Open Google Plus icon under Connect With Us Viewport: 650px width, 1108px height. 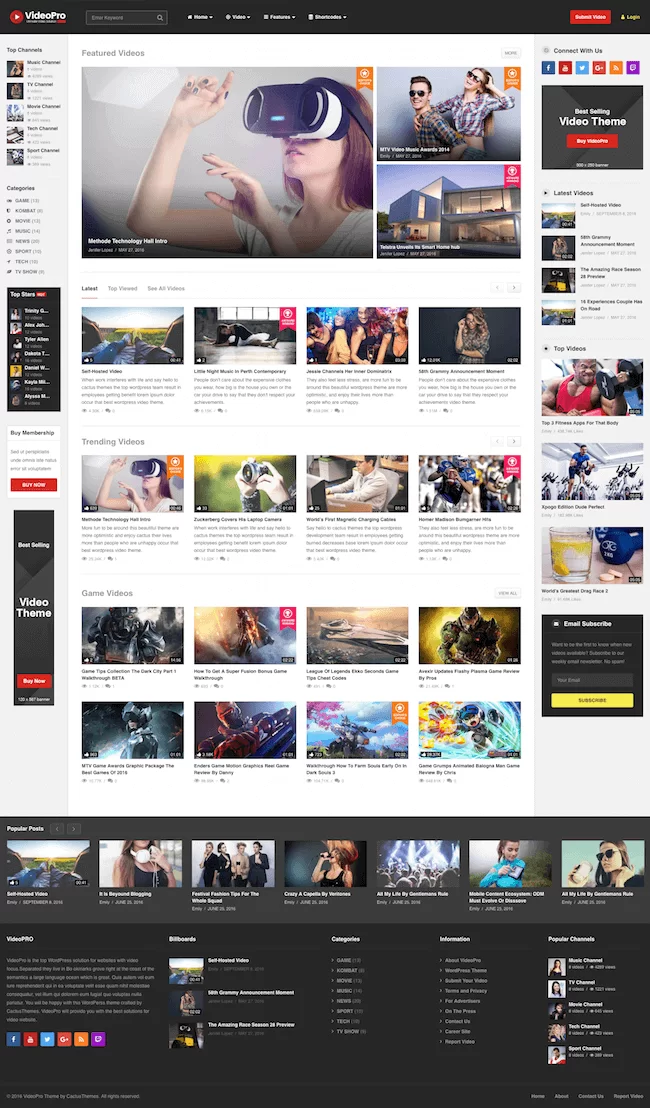coord(599,67)
